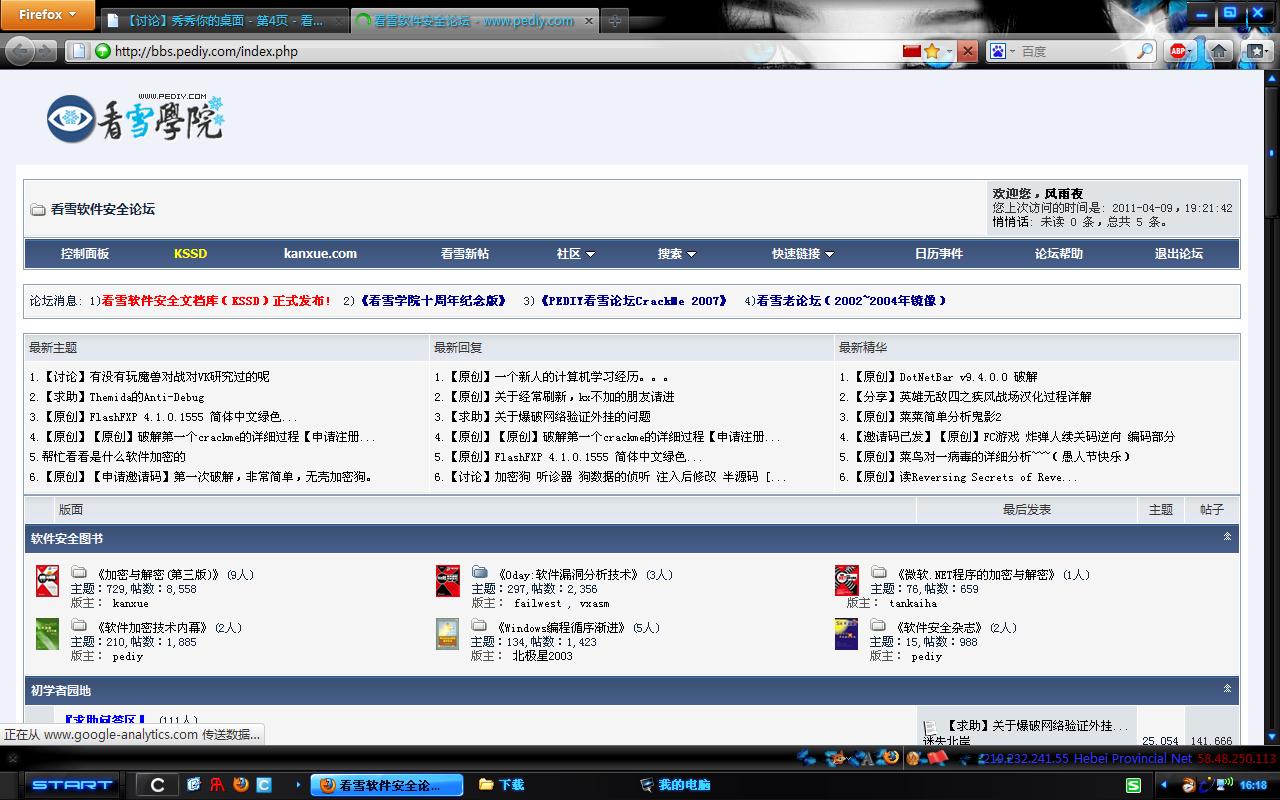This screenshot has width=1280, height=800.
Task: Expand the 社区 dropdown menu
Action: coord(575,254)
